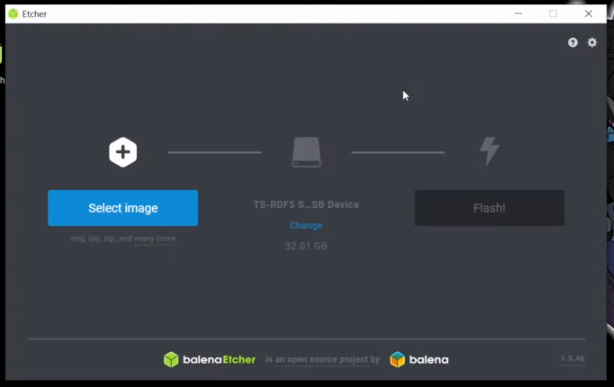Click the Etcher icon in title bar

13,14
